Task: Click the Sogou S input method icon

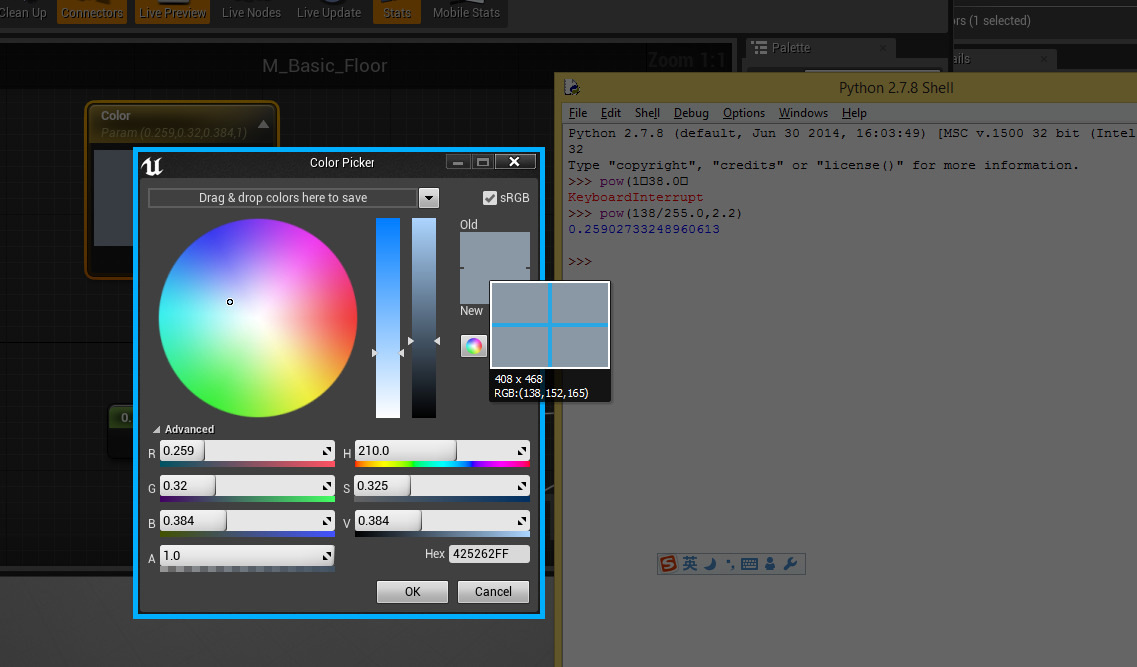Action: click(668, 564)
